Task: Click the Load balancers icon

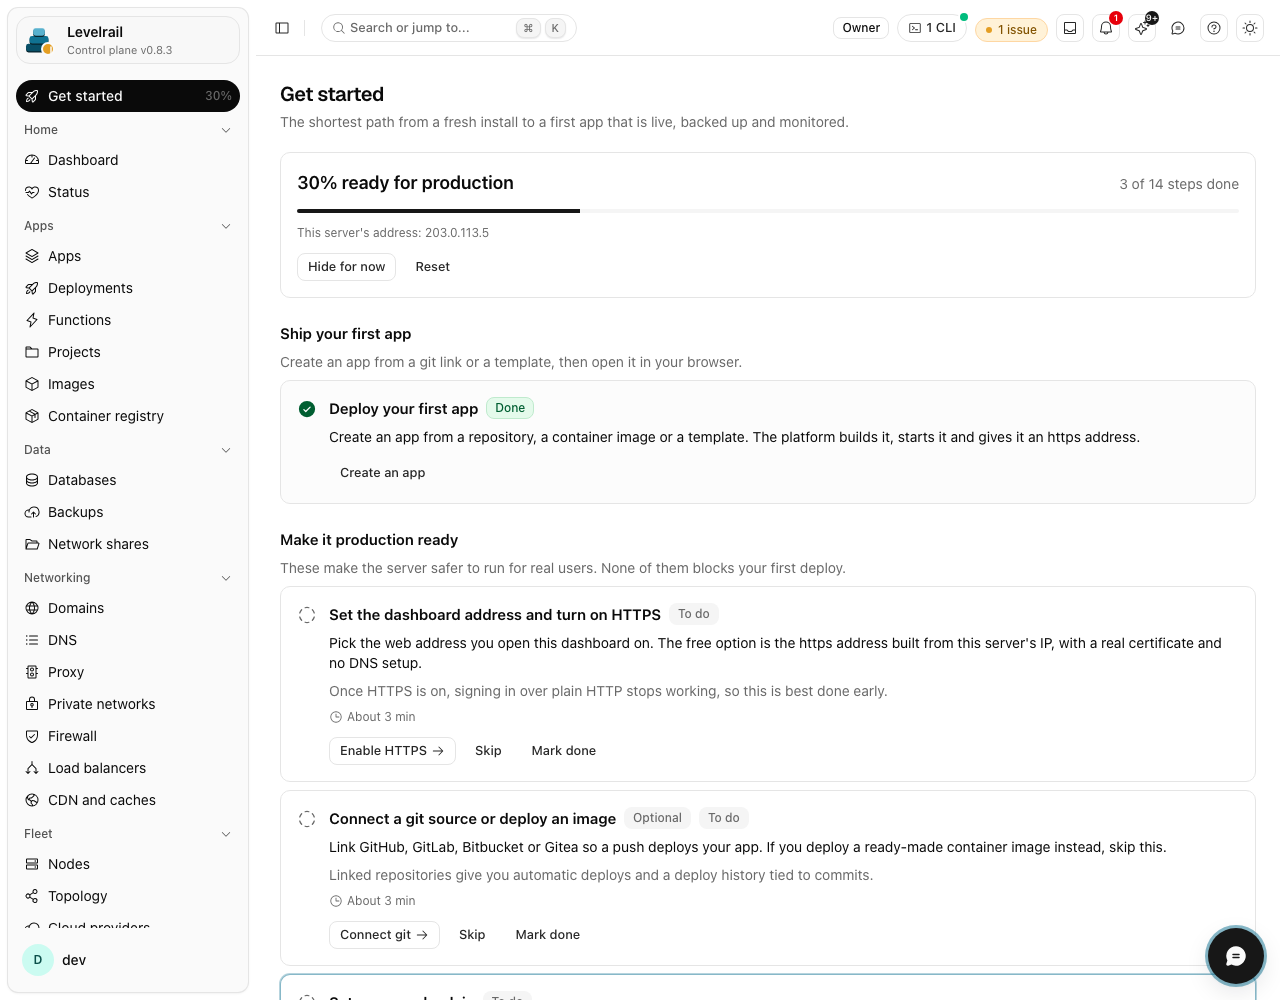Action: click(32, 768)
